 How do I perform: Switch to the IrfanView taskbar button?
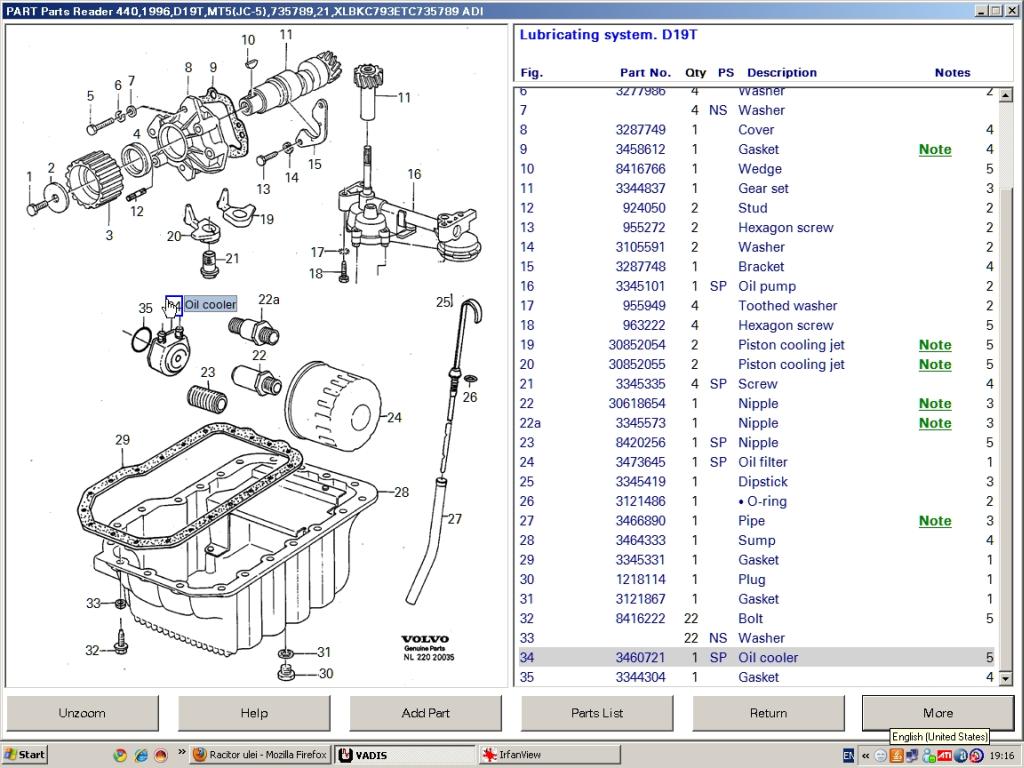point(549,755)
